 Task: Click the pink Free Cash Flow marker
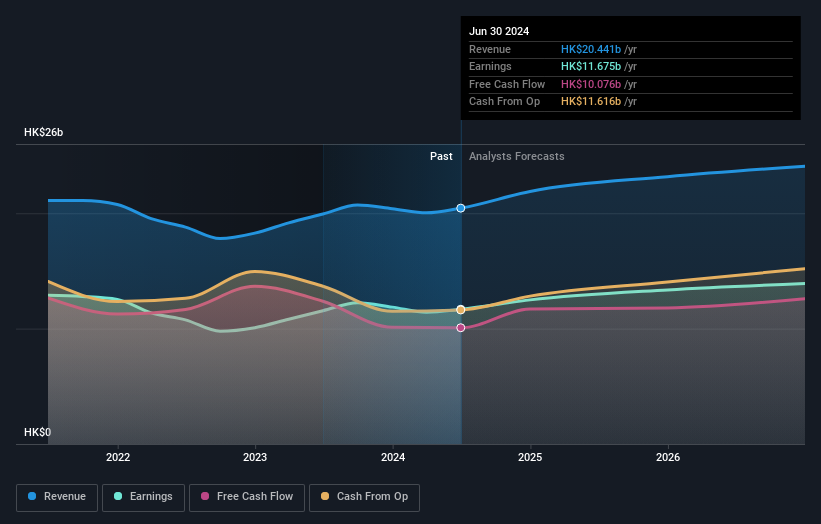click(x=461, y=328)
